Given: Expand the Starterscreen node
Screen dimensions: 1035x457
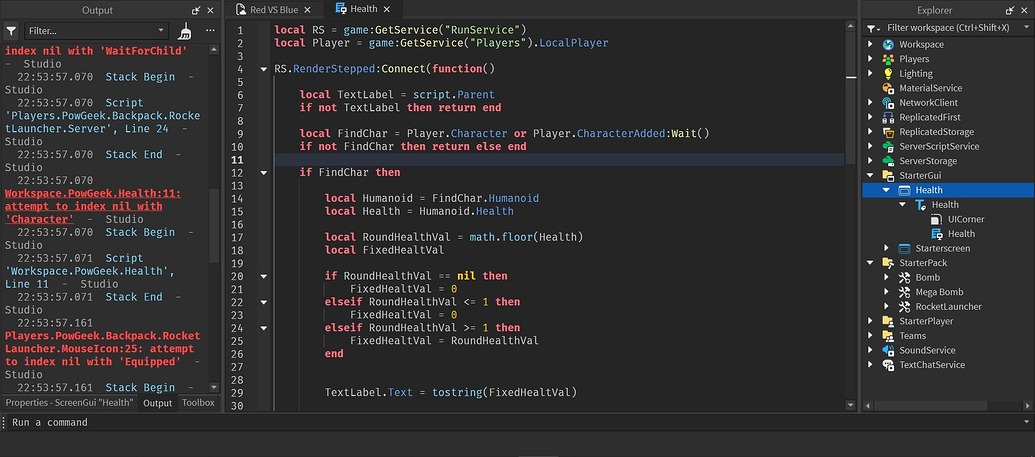Looking at the screenshot, I should click(886, 248).
